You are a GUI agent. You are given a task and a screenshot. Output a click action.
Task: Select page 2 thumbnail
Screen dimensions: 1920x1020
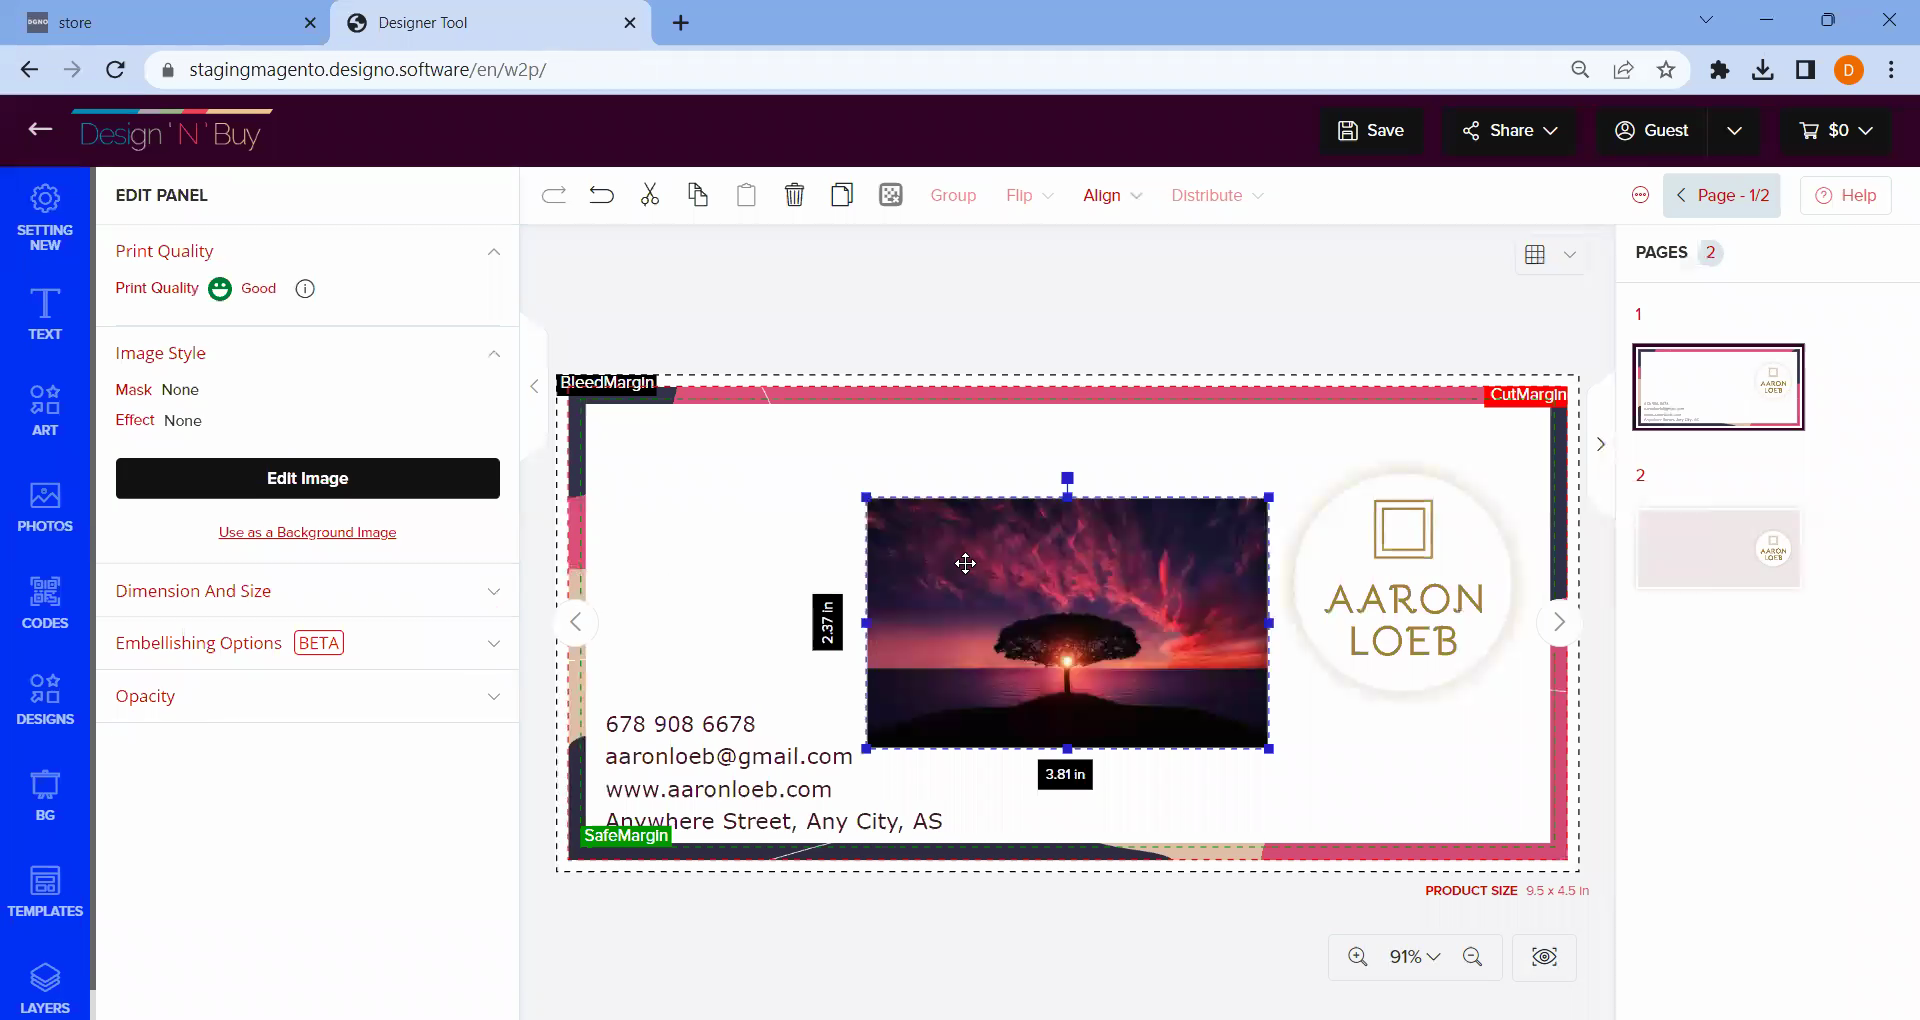[x=1717, y=549]
